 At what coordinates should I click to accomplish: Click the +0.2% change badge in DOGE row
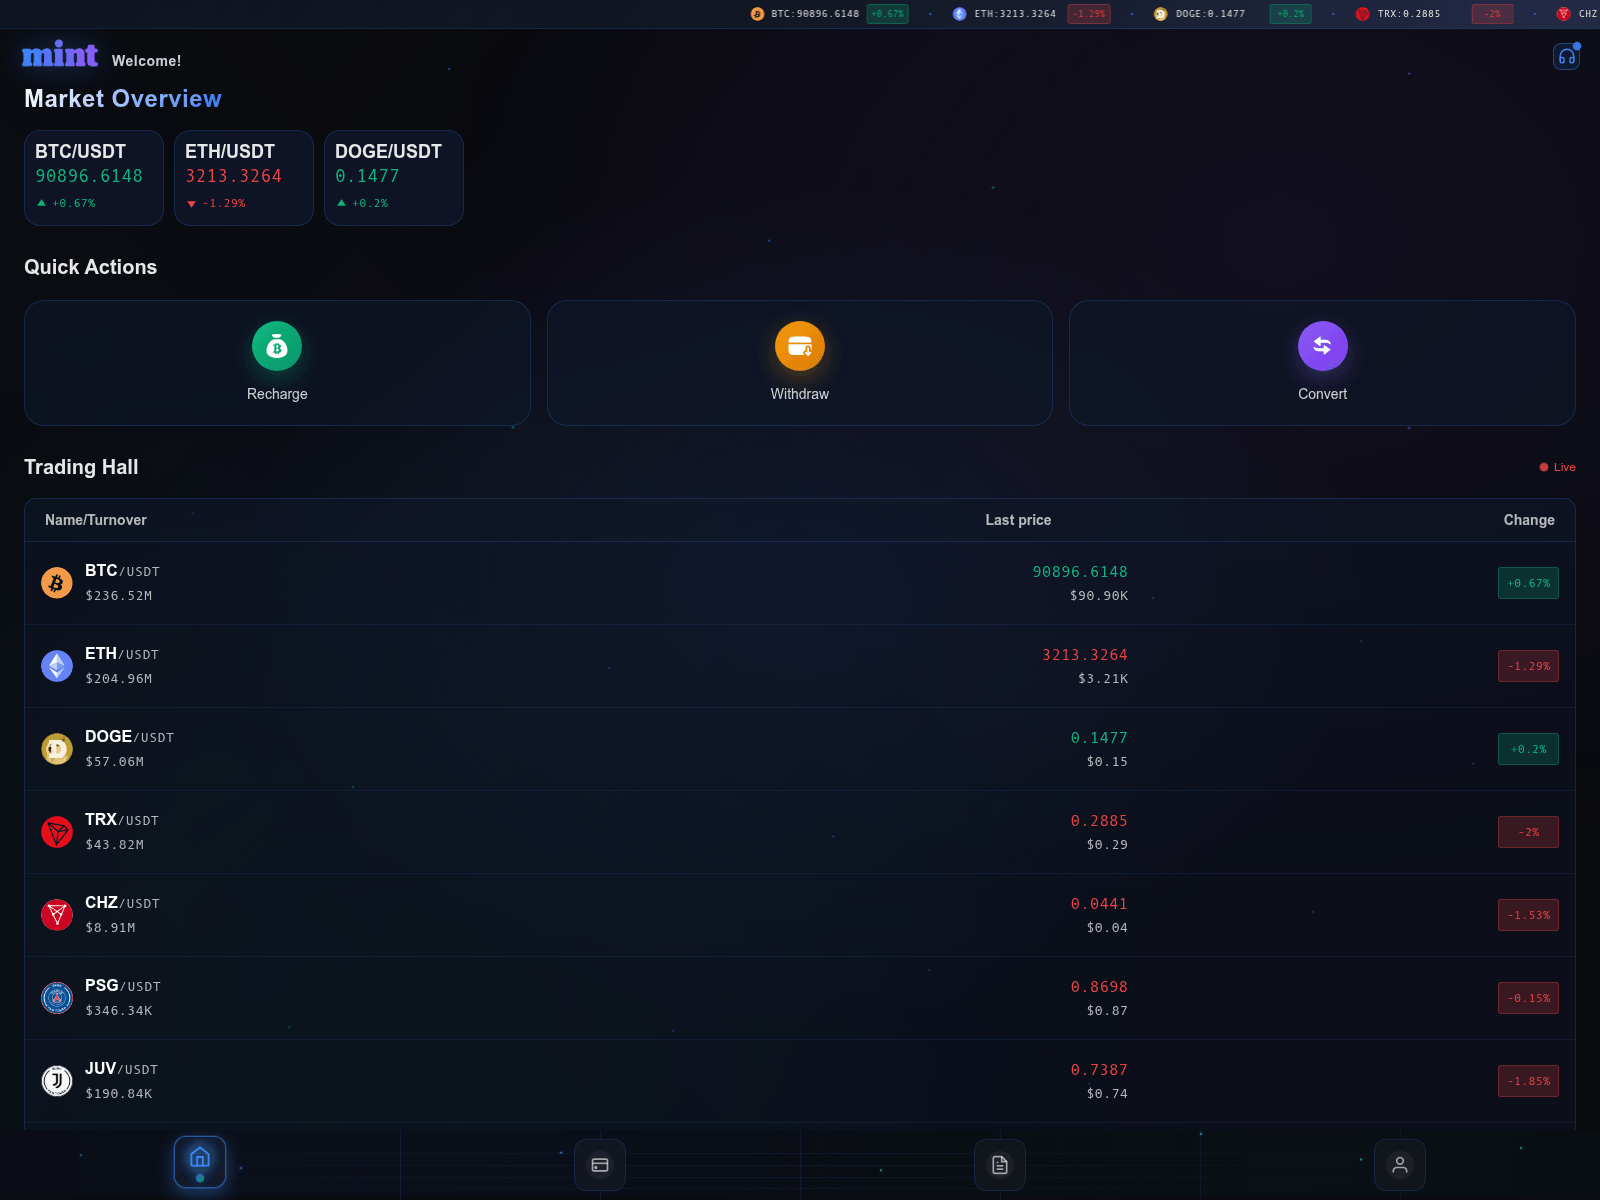[1528, 749]
